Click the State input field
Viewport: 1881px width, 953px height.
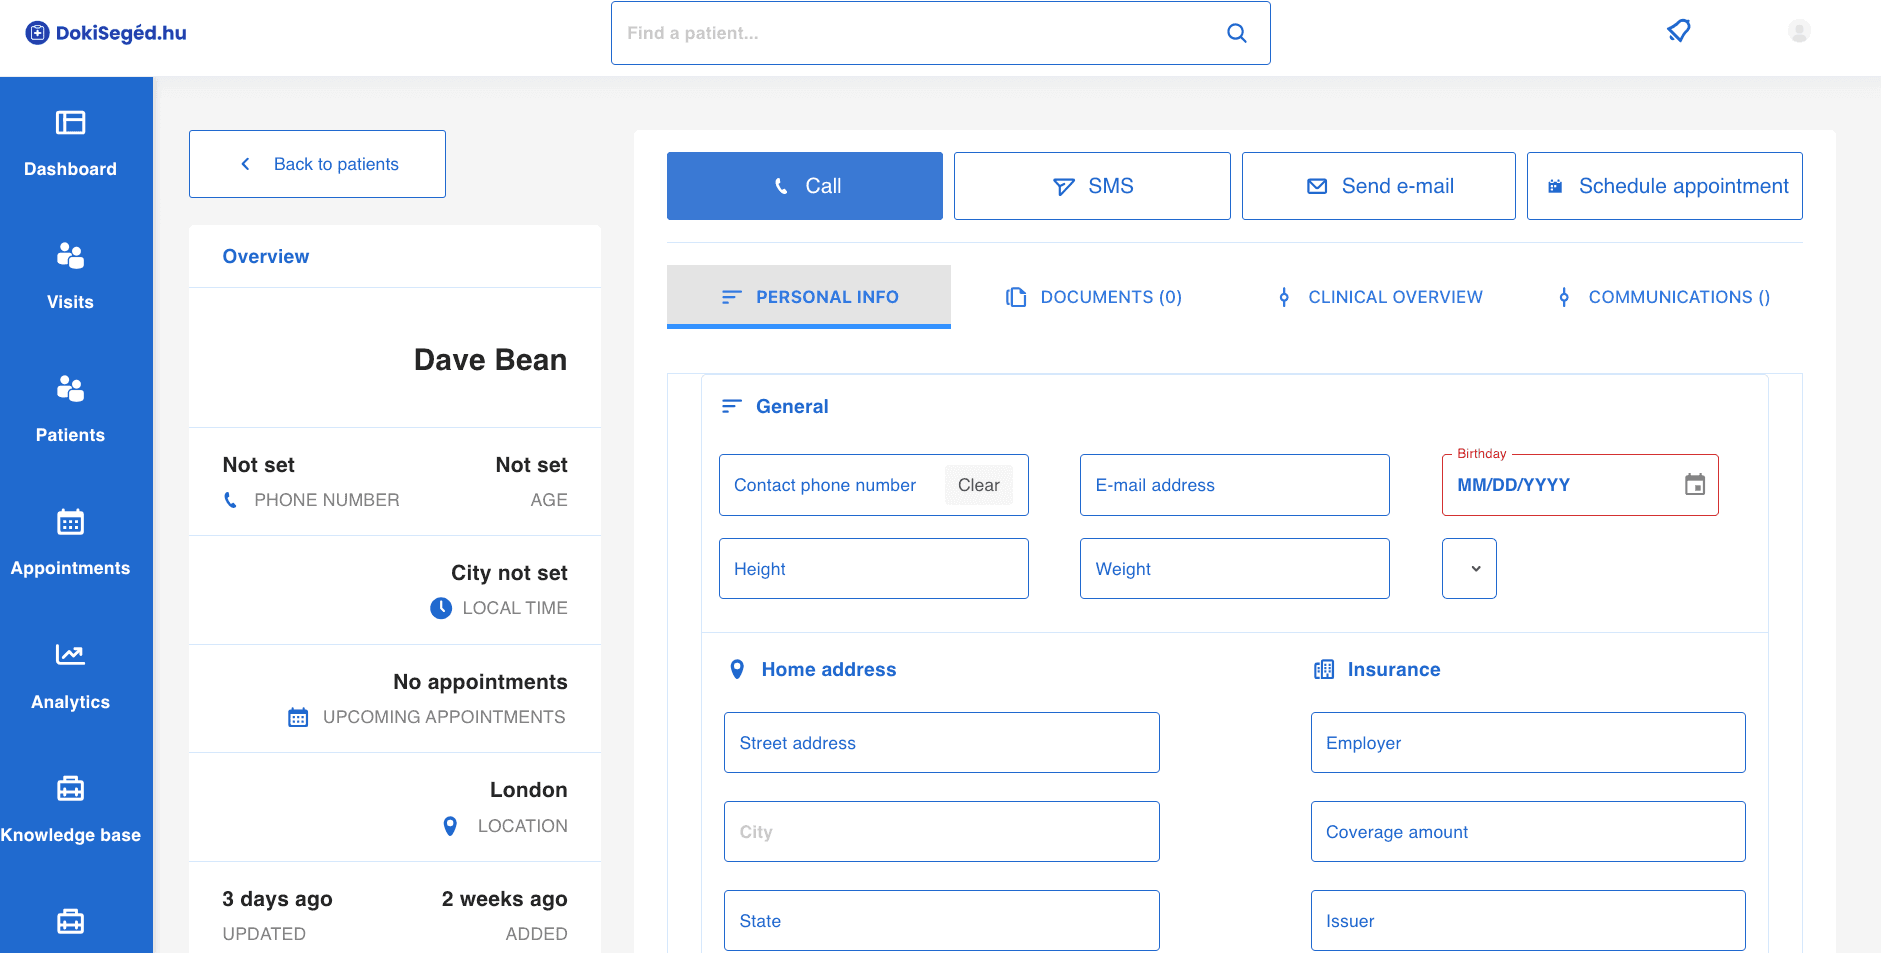[x=942, y=920]
